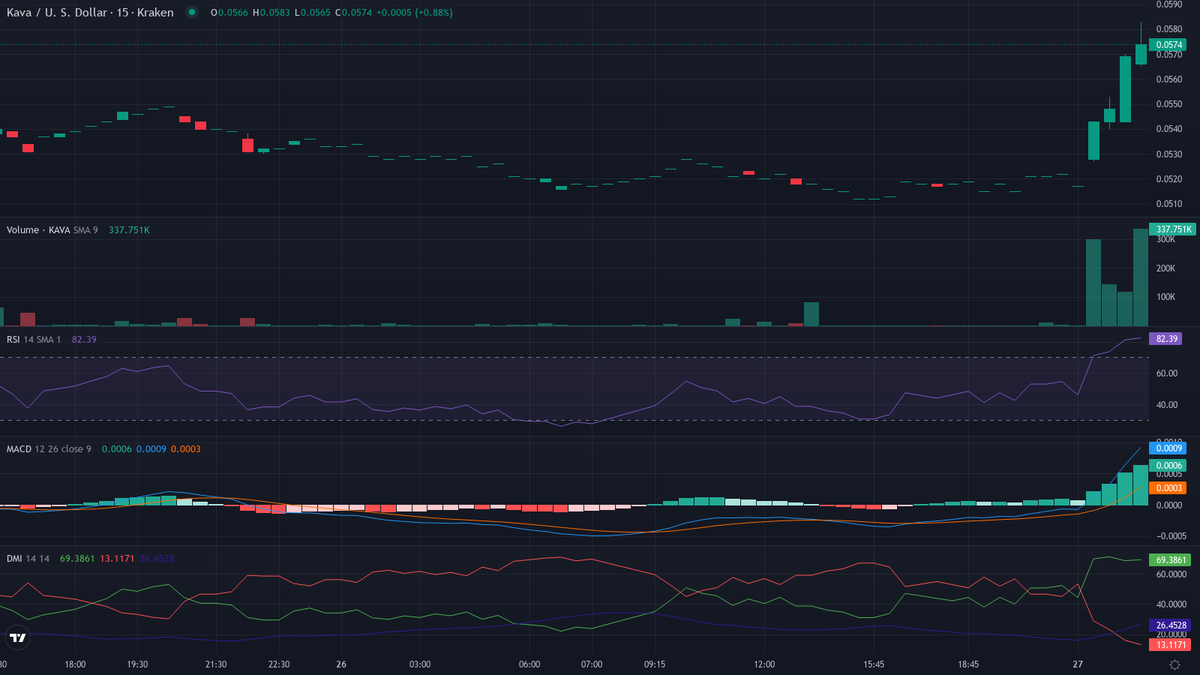Screen dimensions: 1200x675
Task: Click the red 13.1171 value in DMI legend
Action: point(117,558)
